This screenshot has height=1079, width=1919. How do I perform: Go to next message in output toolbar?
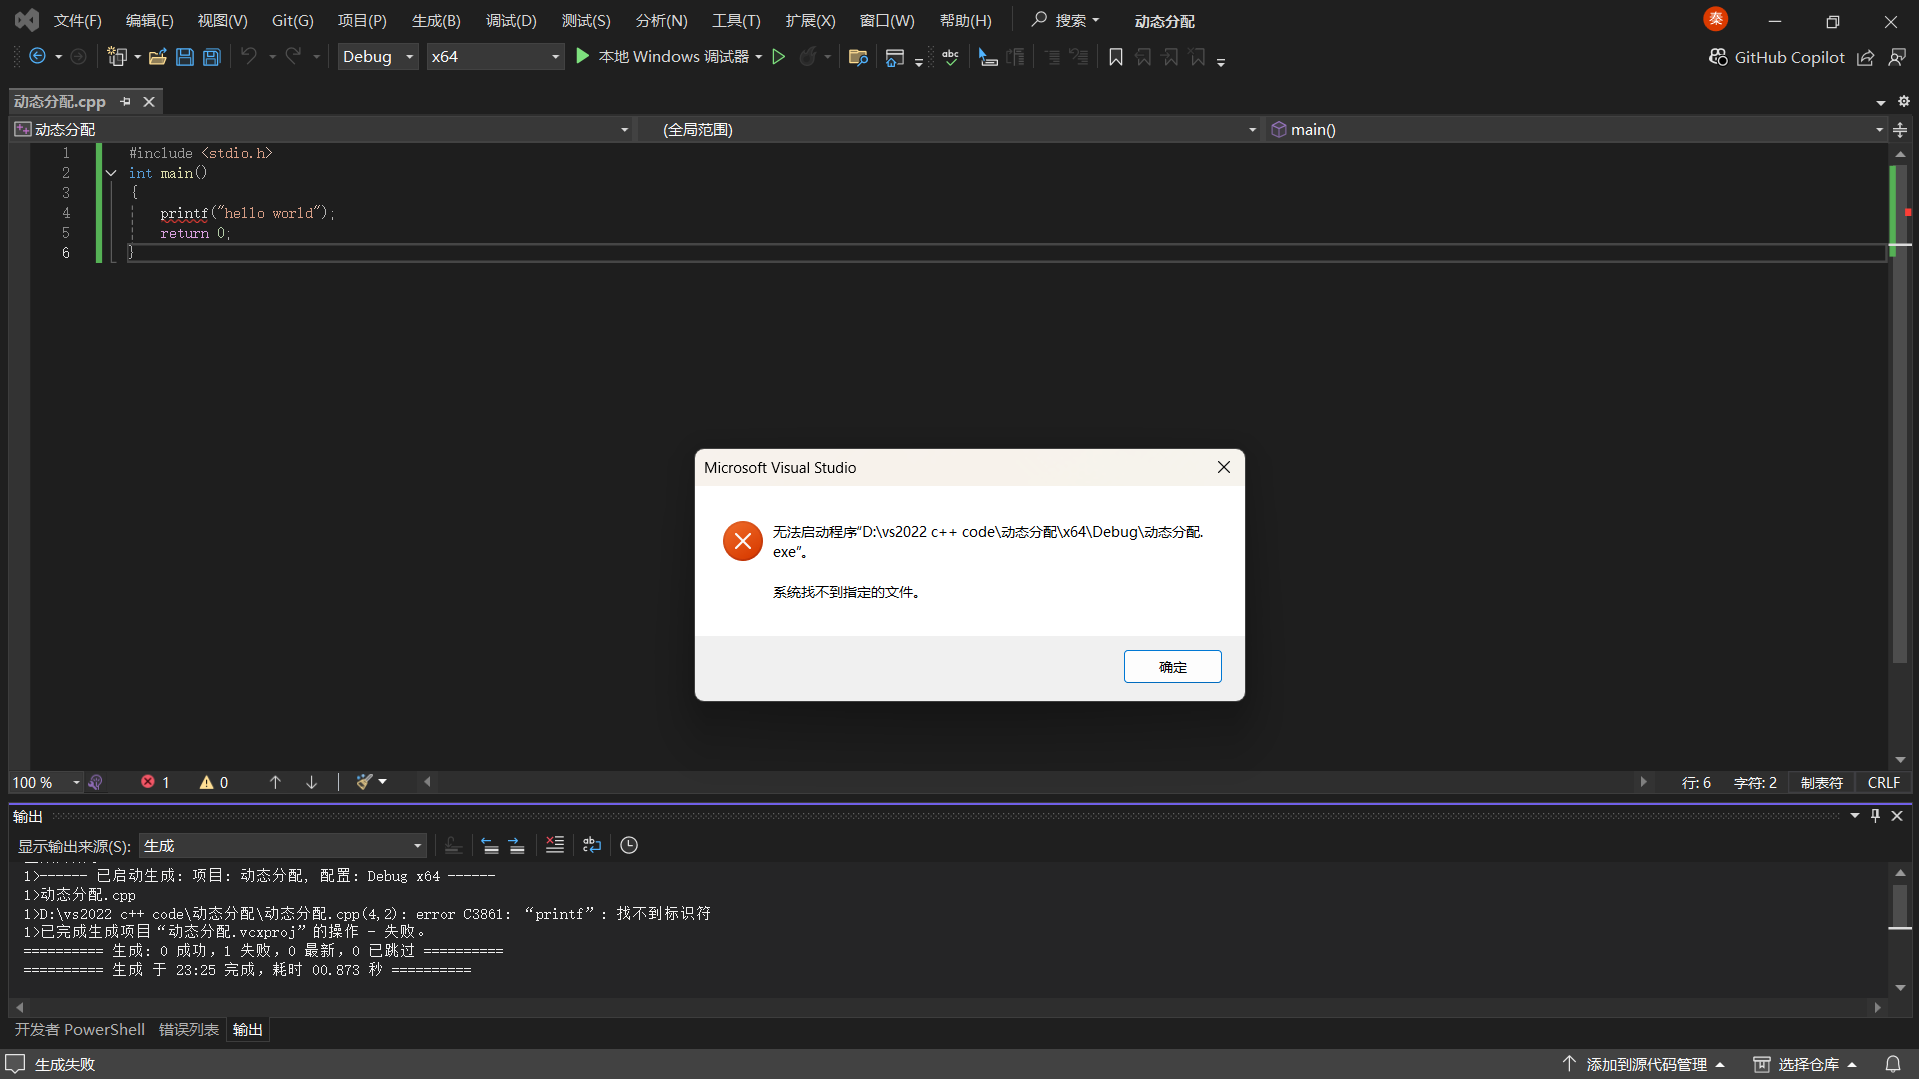[x=517, y=845]
